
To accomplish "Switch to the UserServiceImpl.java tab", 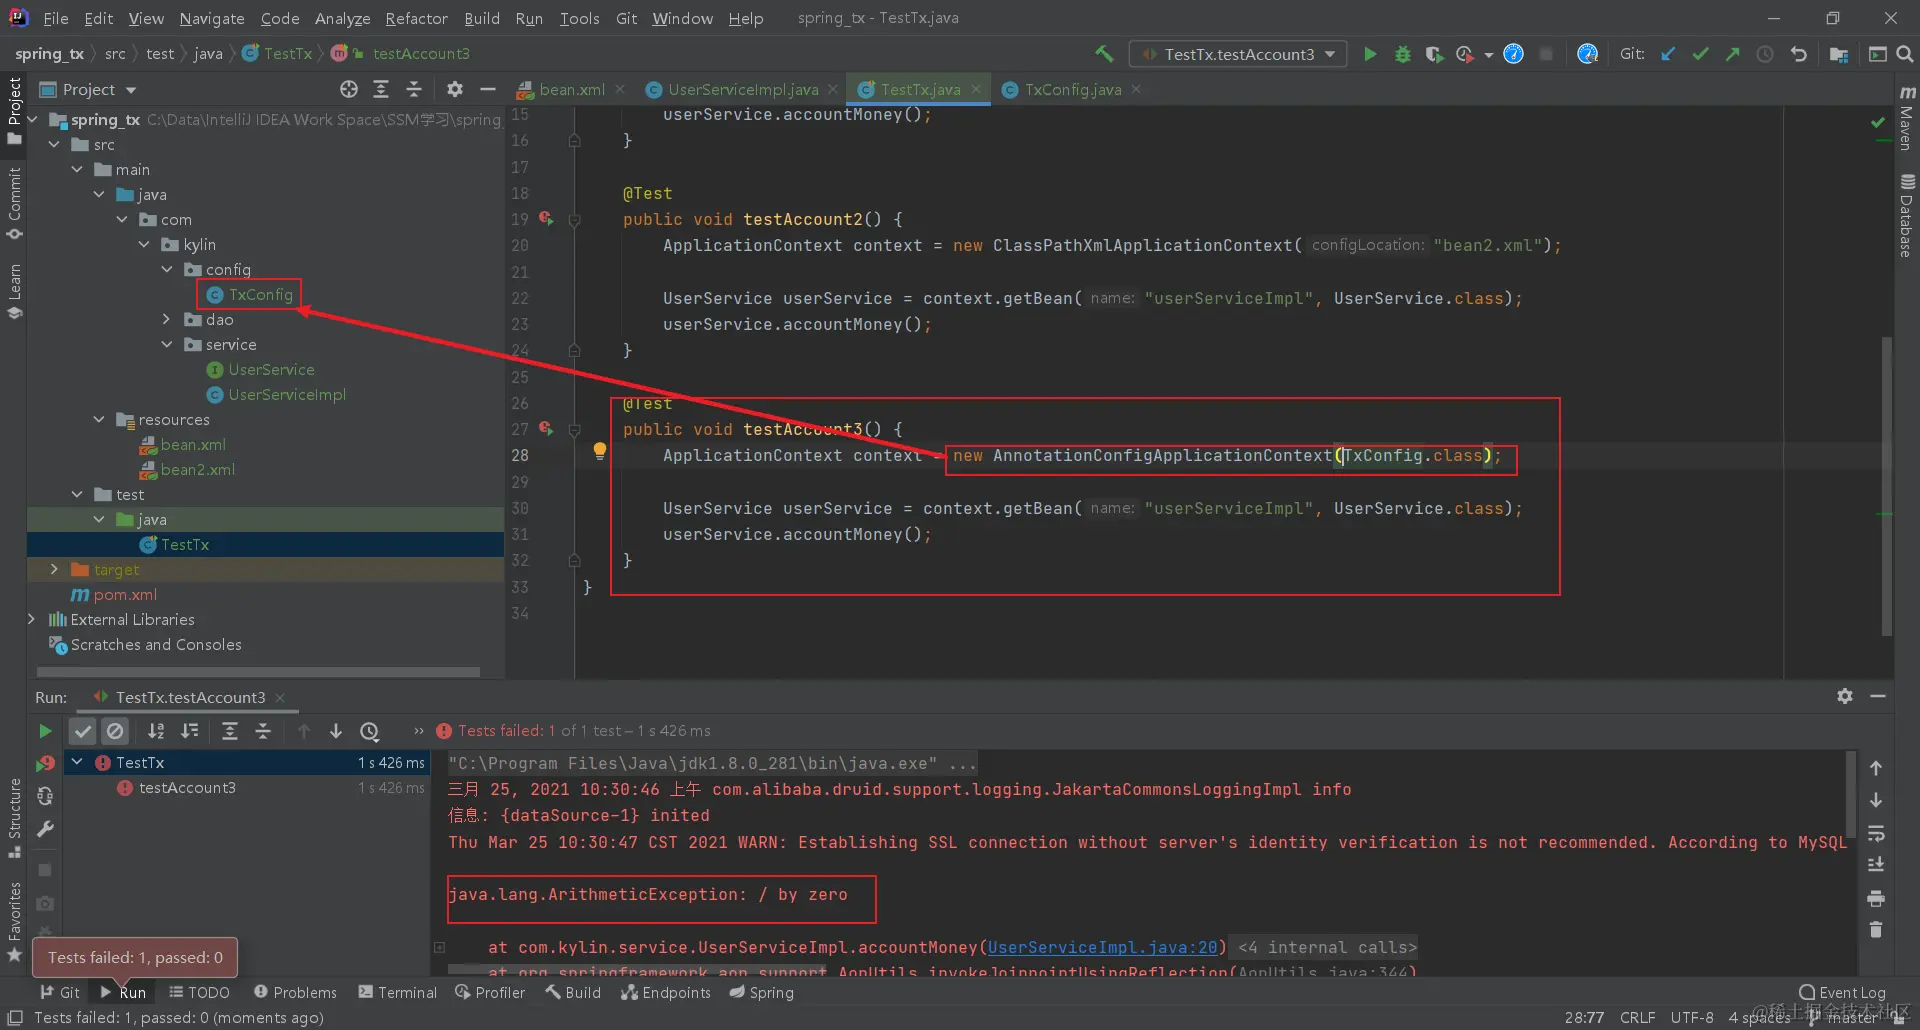I will coord(743,90).
